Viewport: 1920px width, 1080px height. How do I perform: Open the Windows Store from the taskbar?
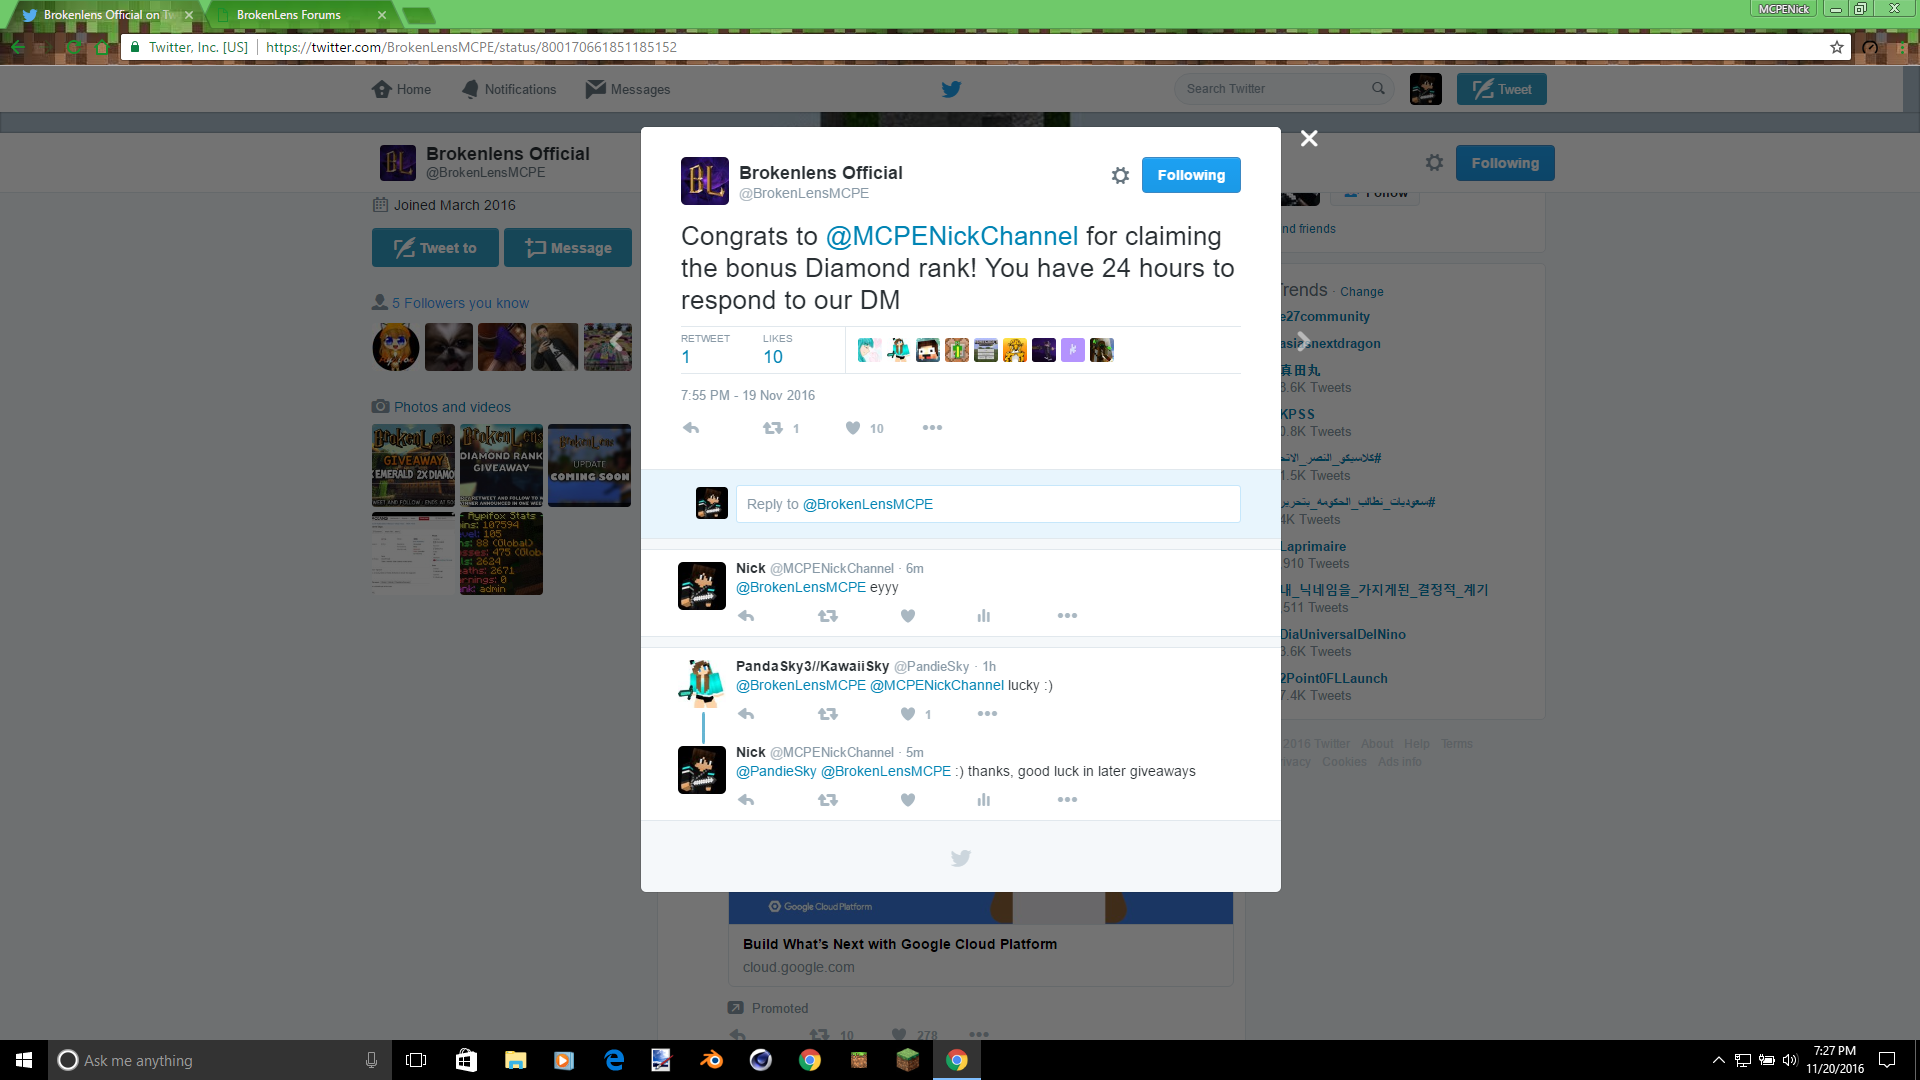[466, 1060]
